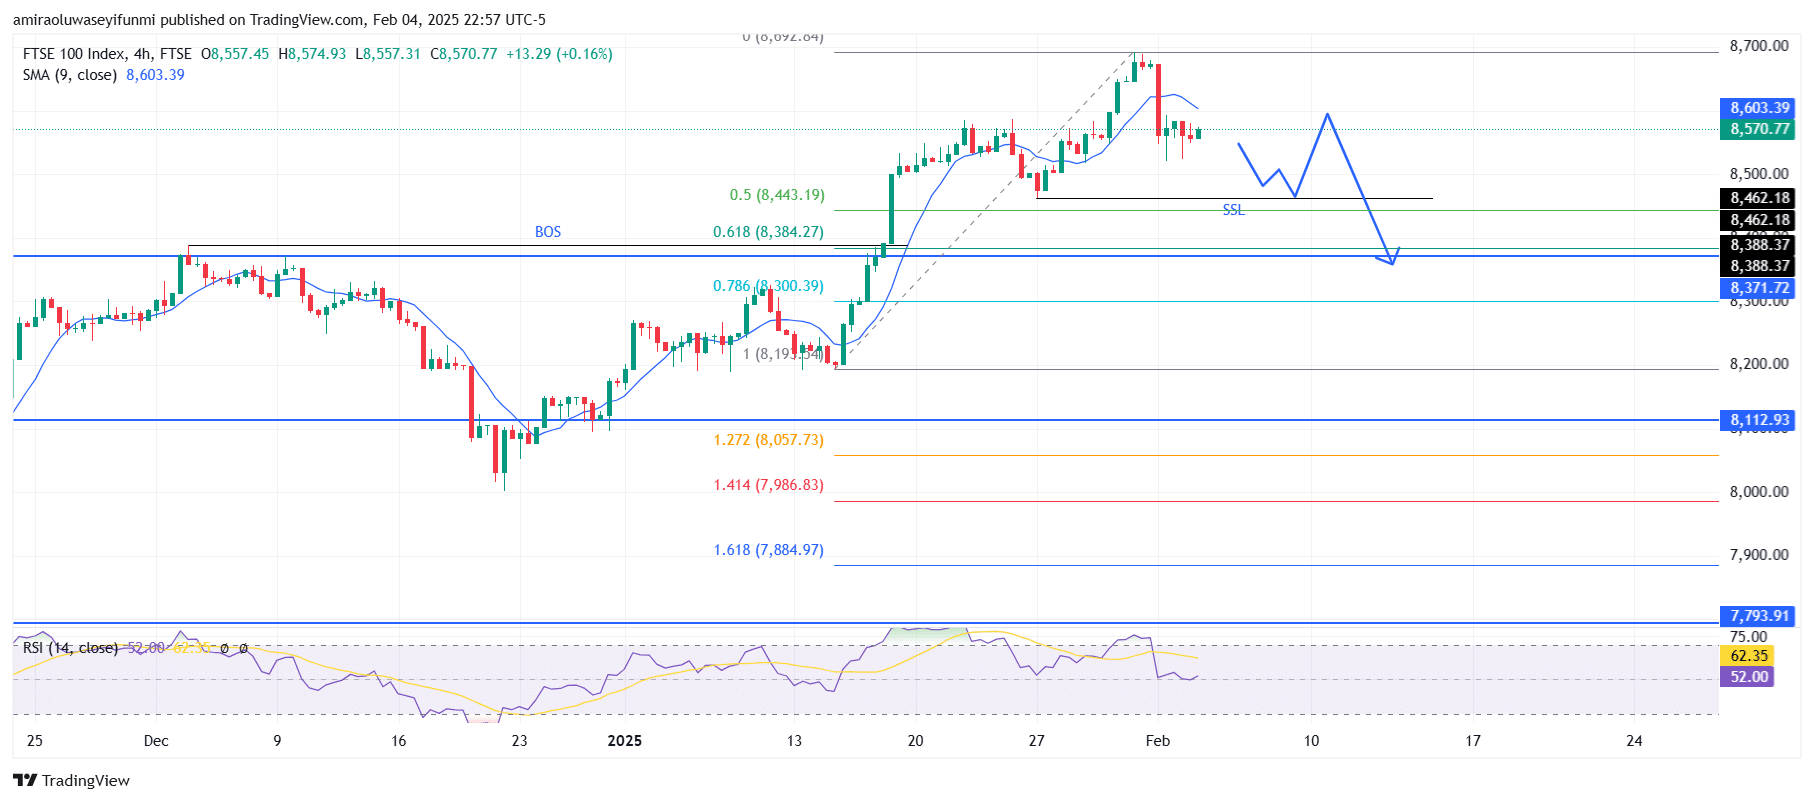The width and height of the screenshot is (1814, 802).
Task: Click the 27 date label on time axis
Action: pos(1036,741)
